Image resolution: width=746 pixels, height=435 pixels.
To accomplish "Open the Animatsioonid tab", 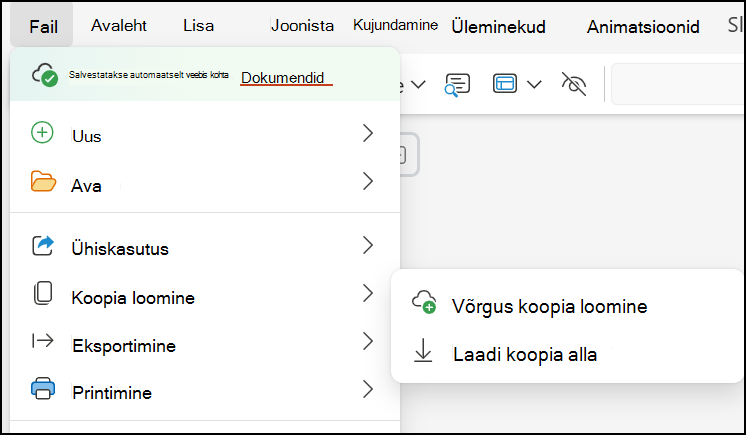I will (643, 27).
